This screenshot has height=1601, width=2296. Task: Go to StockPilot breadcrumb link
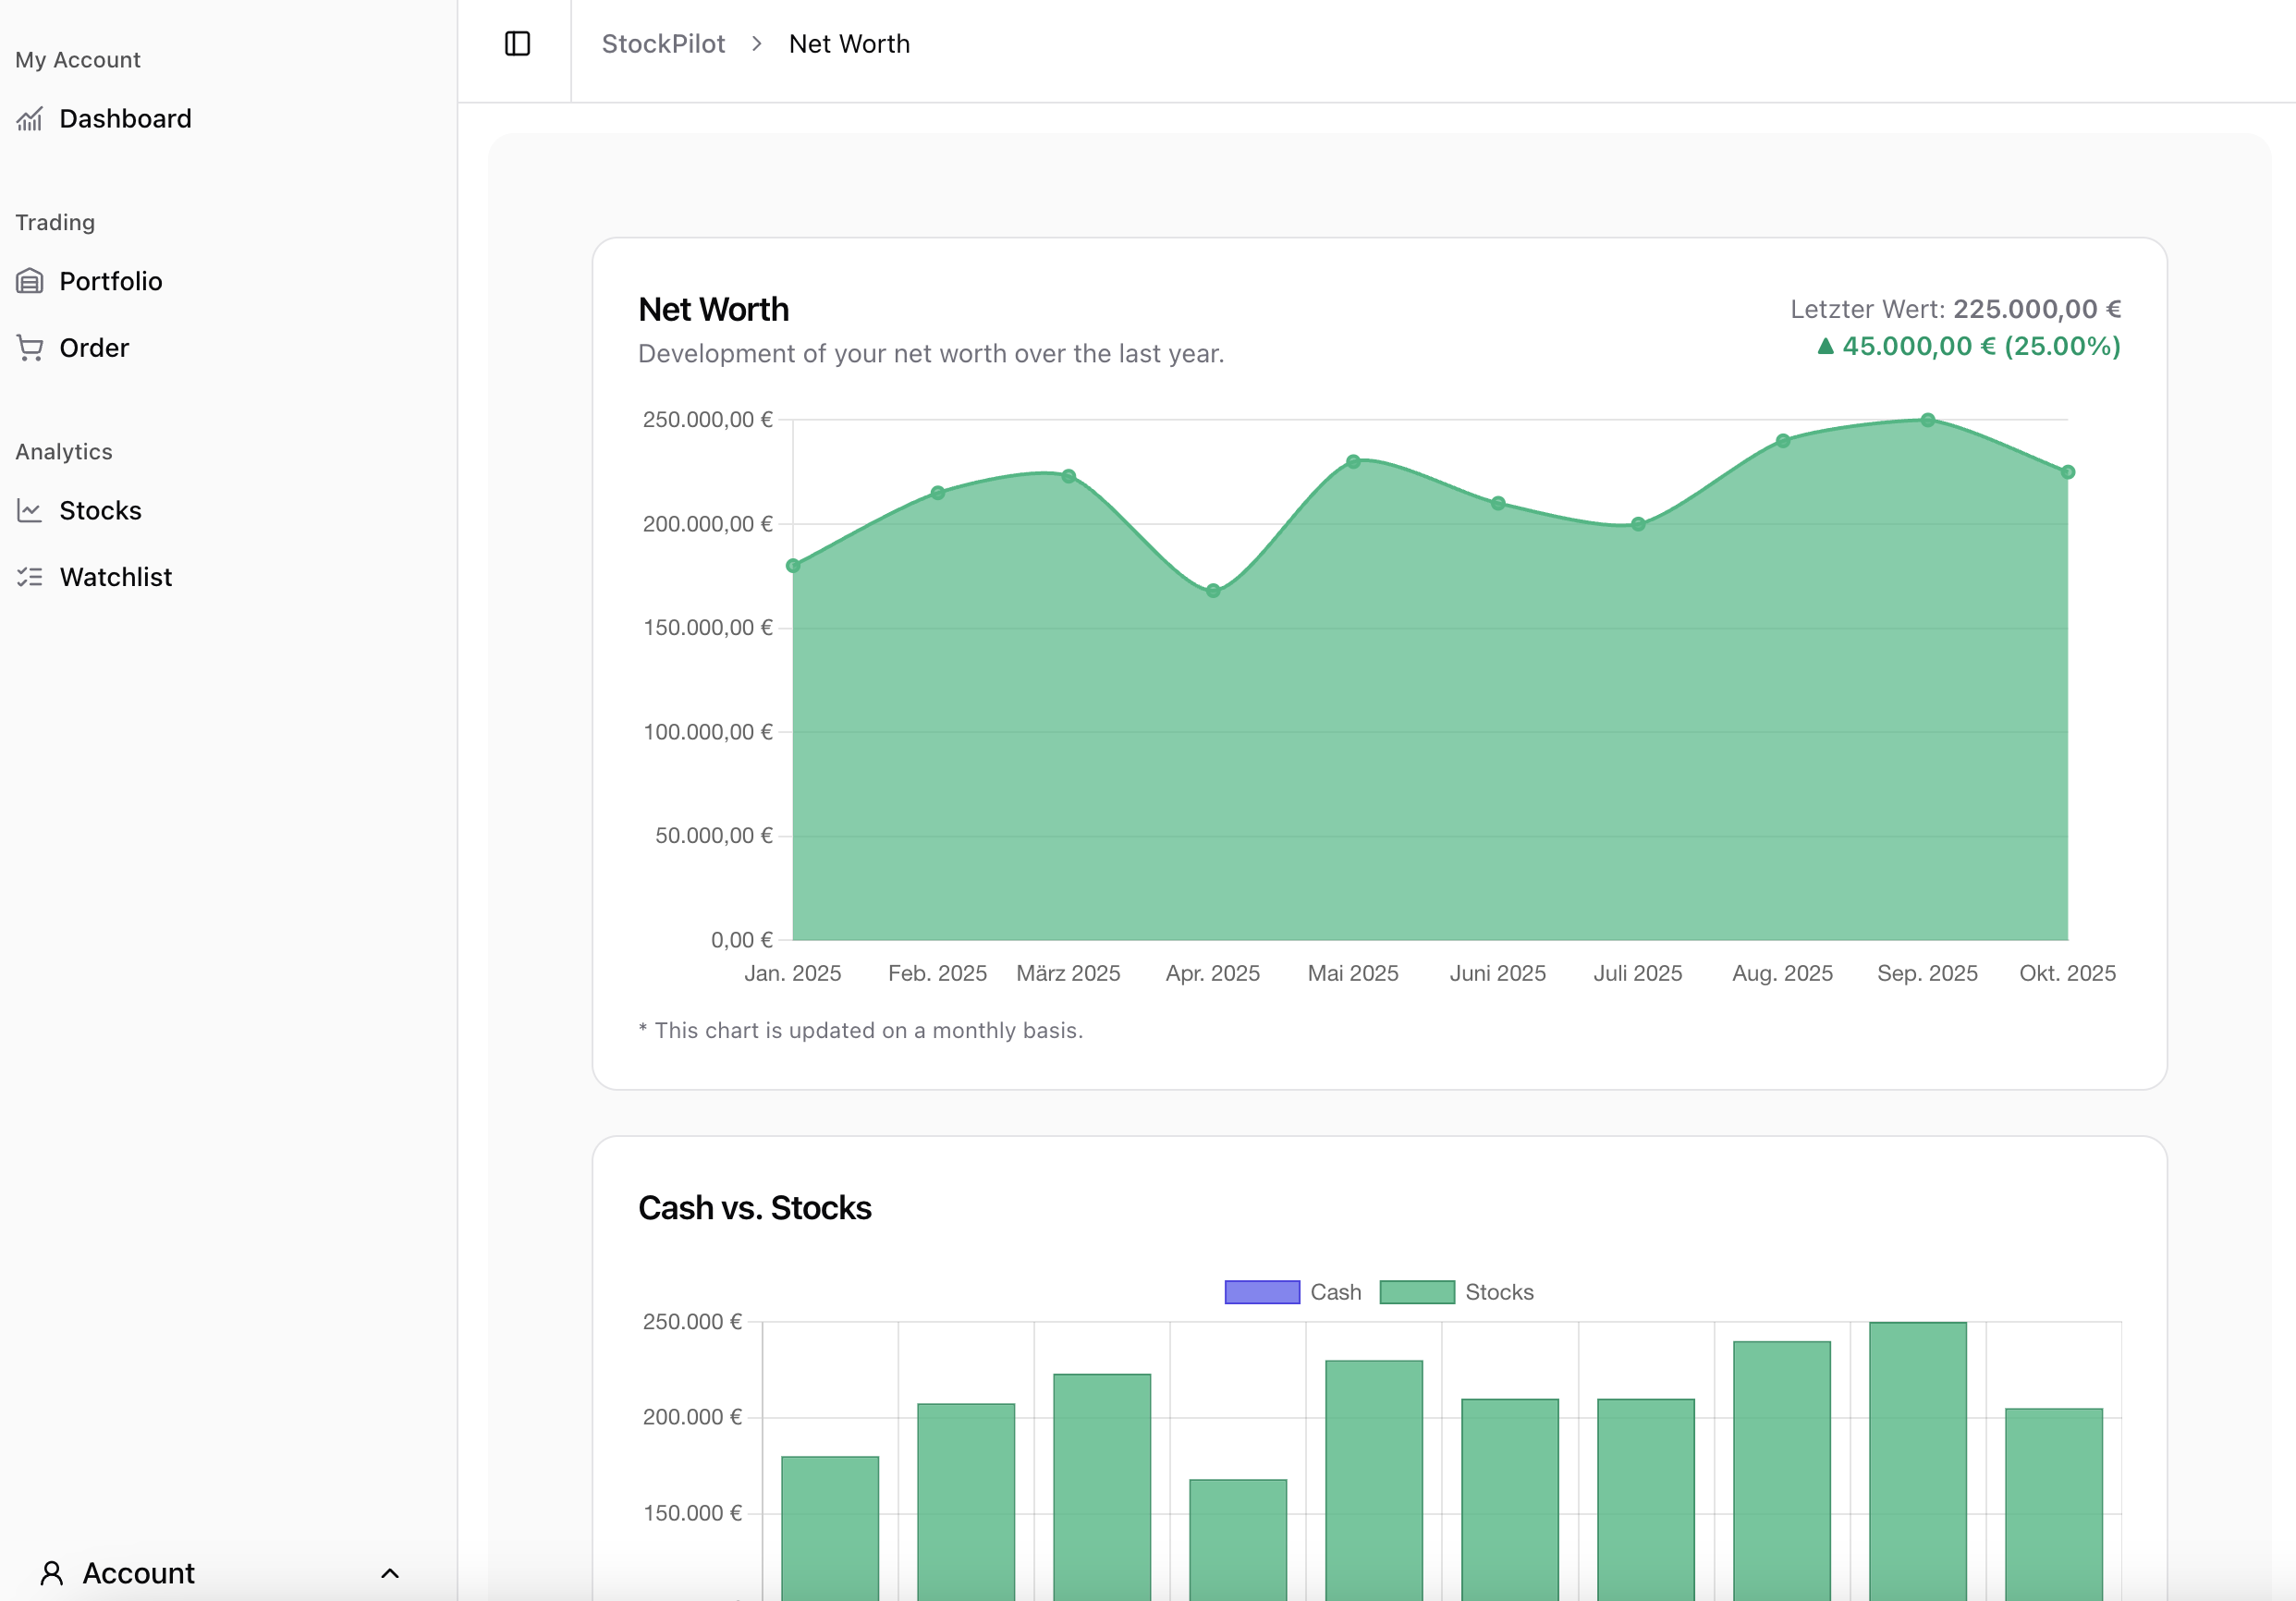click(x=663, y=44)
